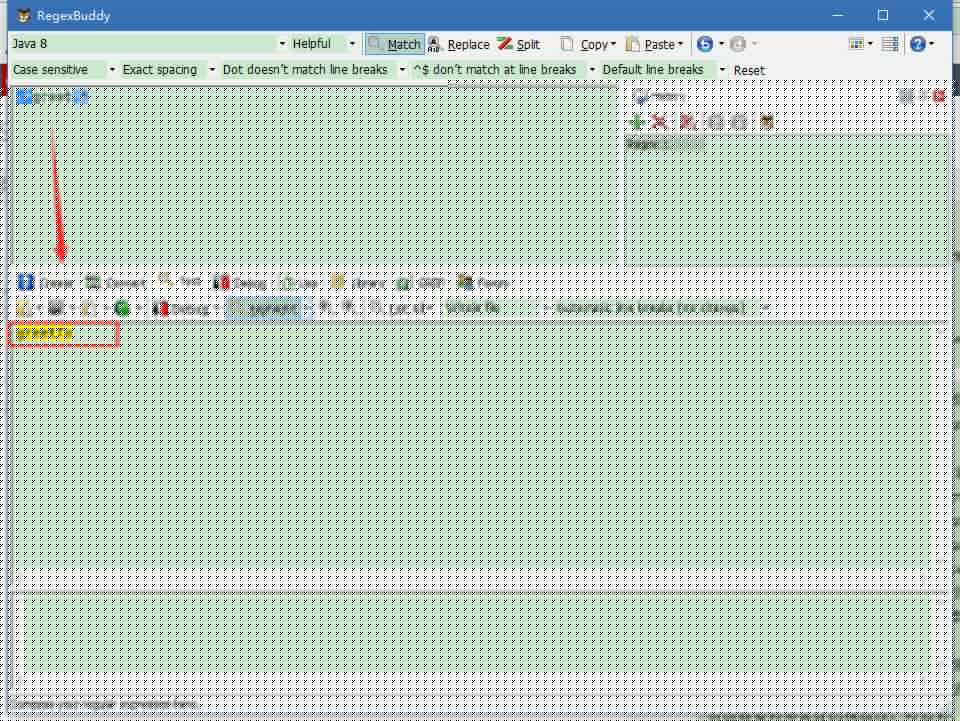Image resolution: width=960 pixels, height=721 pixels.
Task: Open the Copy dropdown arrow
Action: point(613,44)
